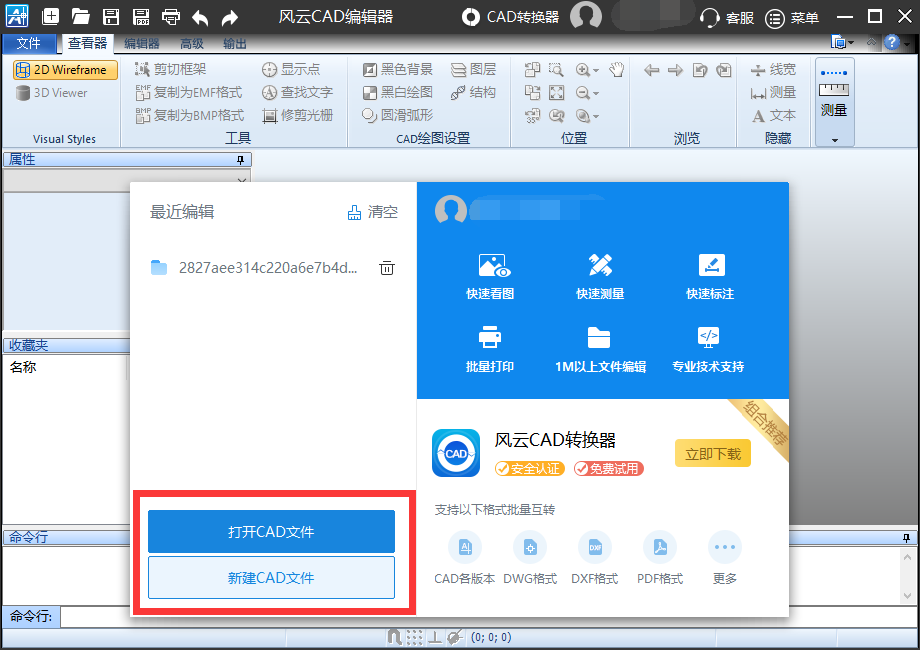Click the fit to window icon
Viewport: 920px width, 650px height.
[556, 93]
